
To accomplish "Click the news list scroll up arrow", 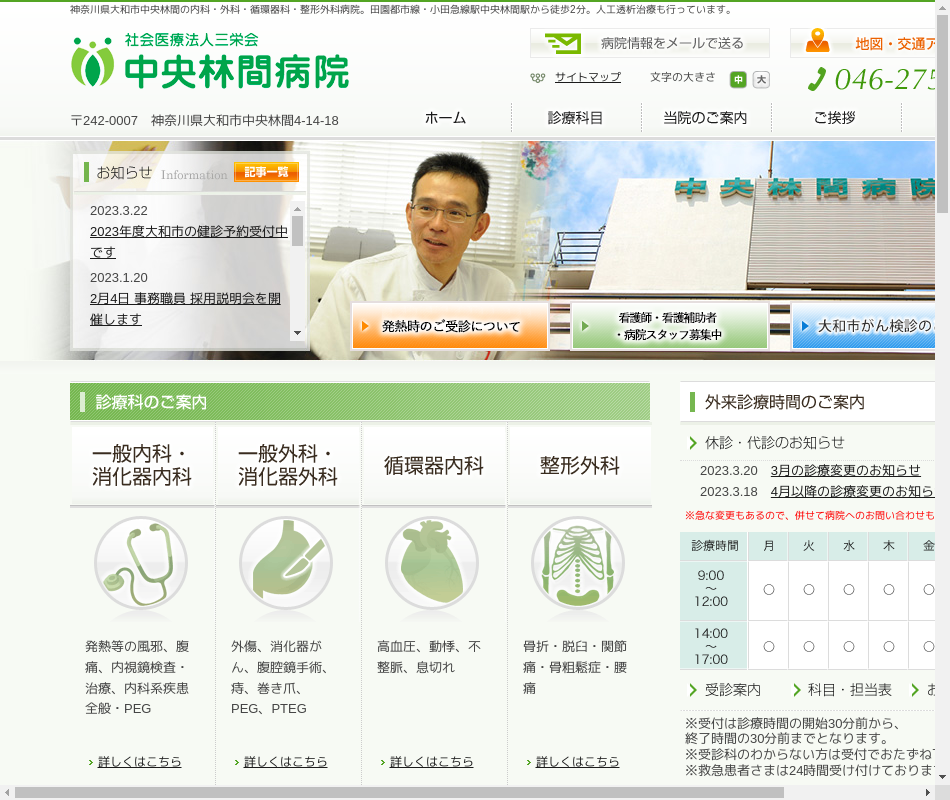I will click(297, 209).
